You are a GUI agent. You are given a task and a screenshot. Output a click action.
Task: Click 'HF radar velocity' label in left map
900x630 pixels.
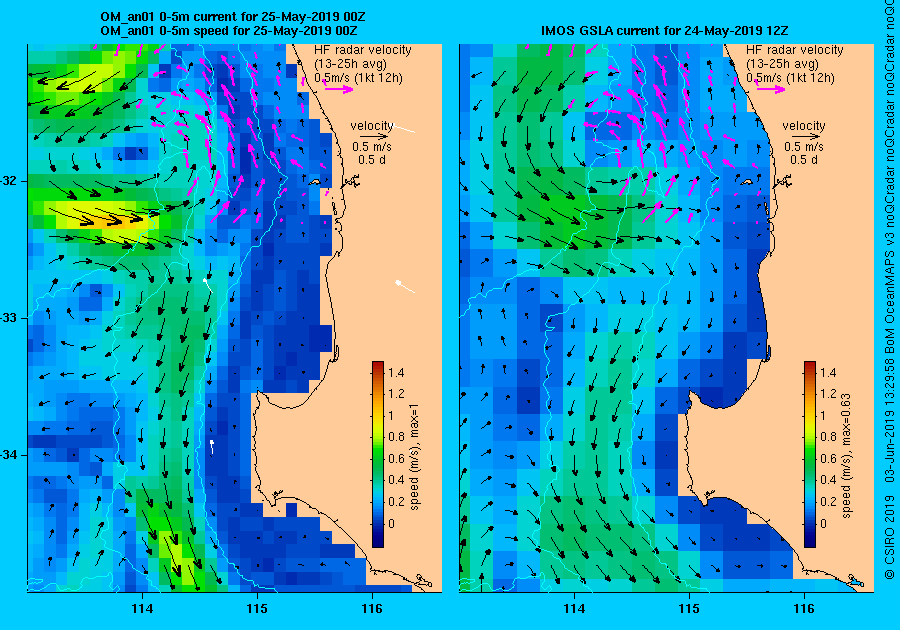click(x=363, y=50)
